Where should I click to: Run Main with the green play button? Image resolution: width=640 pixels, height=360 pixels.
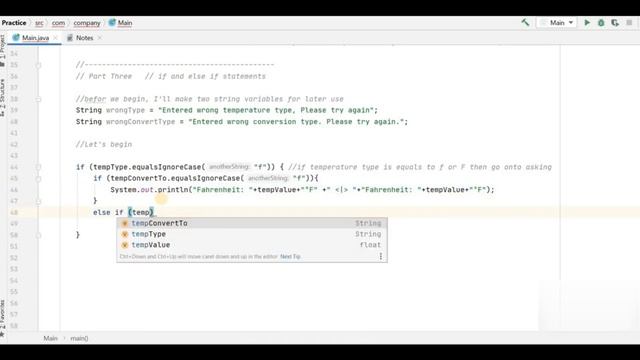pos(587,23)
